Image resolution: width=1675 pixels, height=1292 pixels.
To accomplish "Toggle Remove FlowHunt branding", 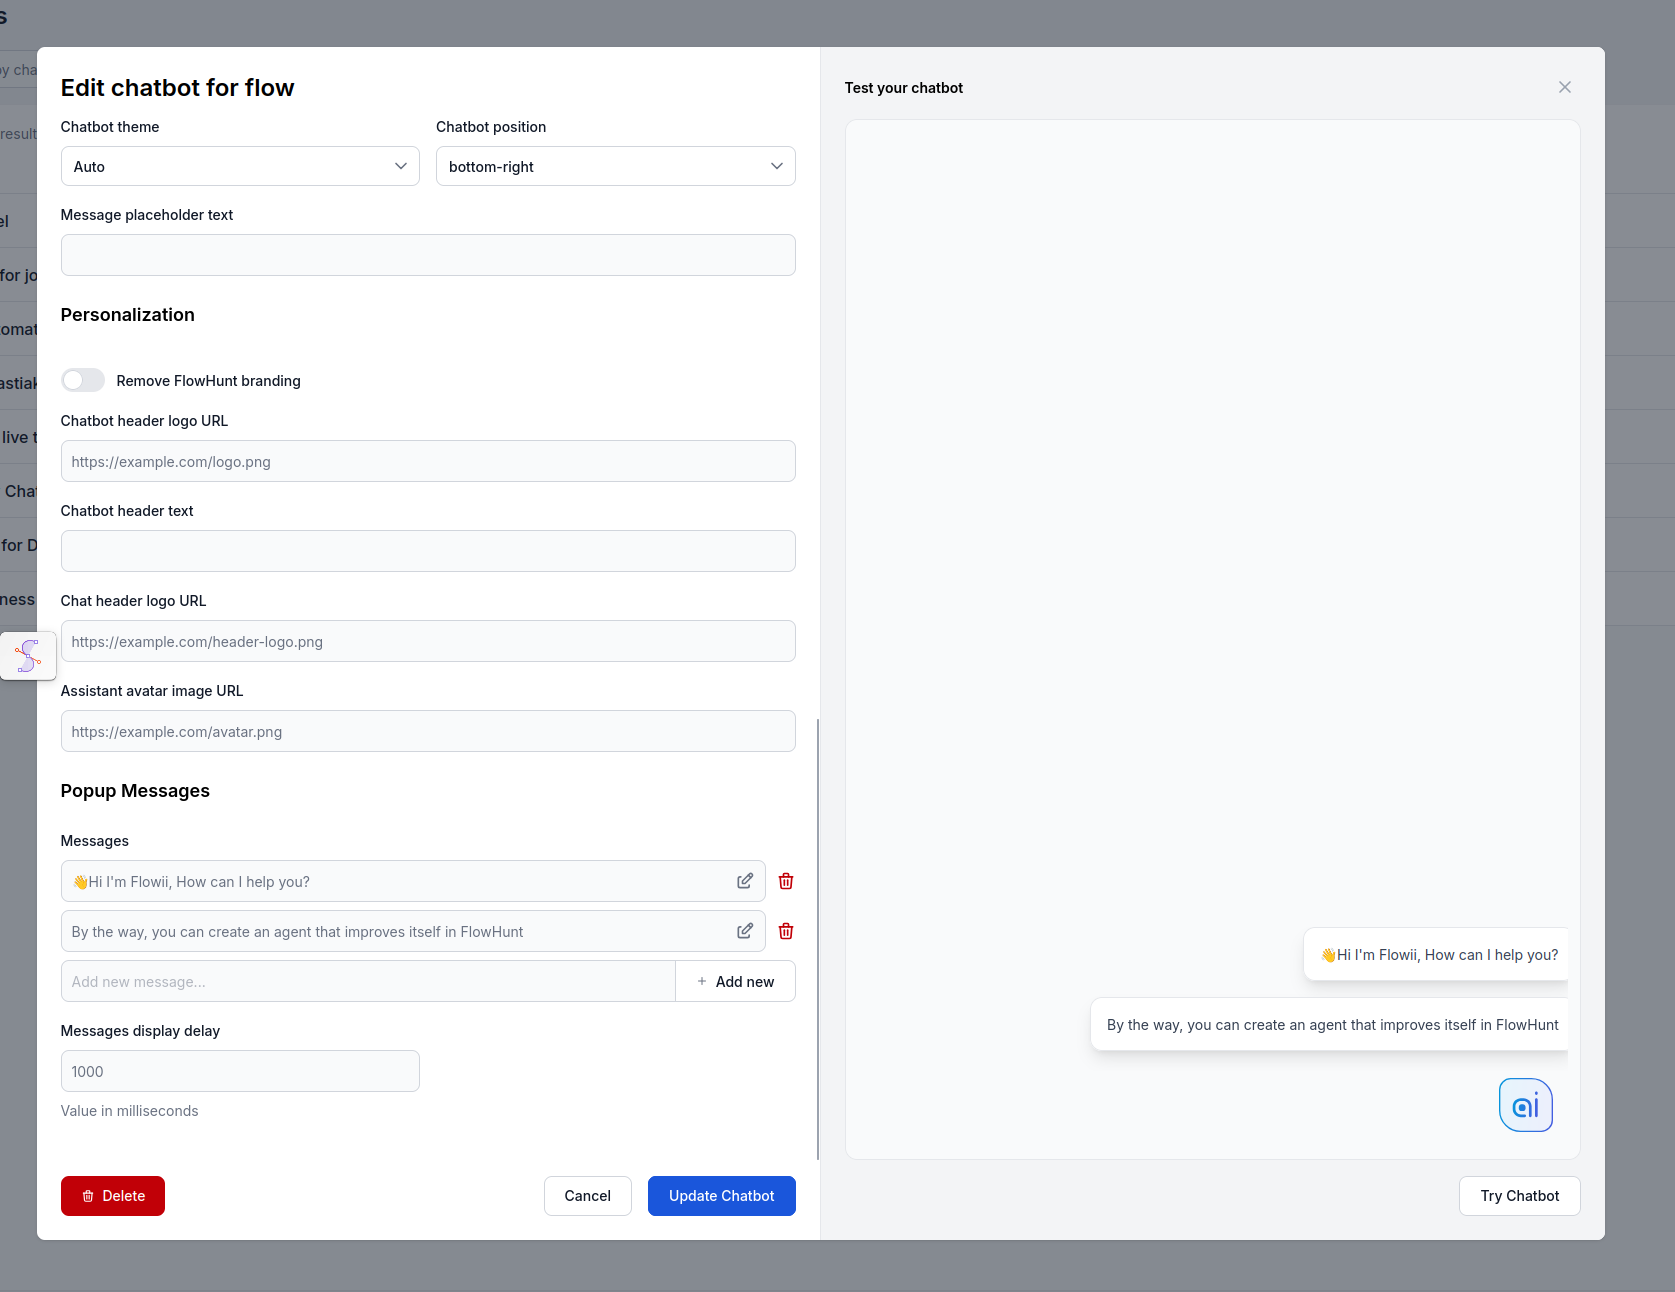I will 82,380.
